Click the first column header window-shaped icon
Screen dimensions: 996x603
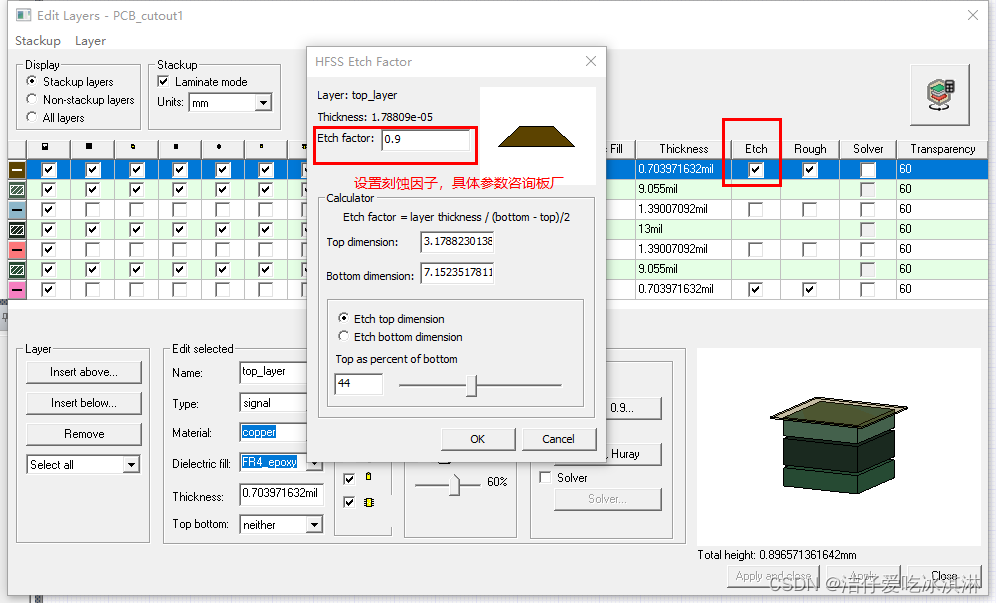pos(45,147)
